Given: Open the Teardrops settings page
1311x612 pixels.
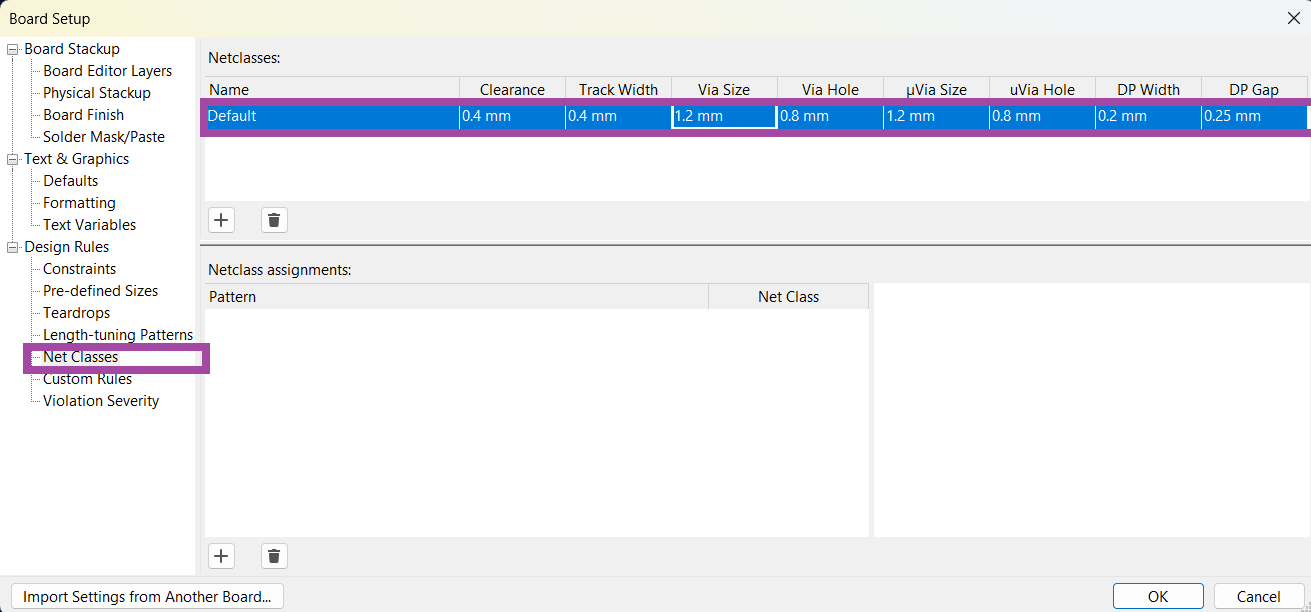Looking at the screenshot, I should pos(76,313).
